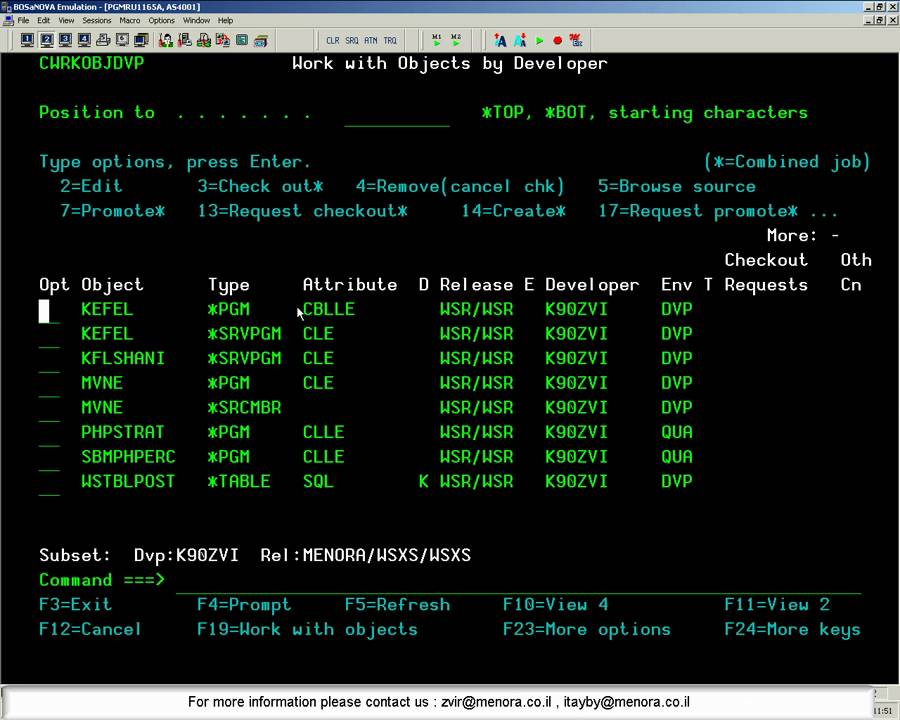This screenshot has height=720, width=900.
Task: Select the WSTBLPOST object name
Action: [128, 481]
